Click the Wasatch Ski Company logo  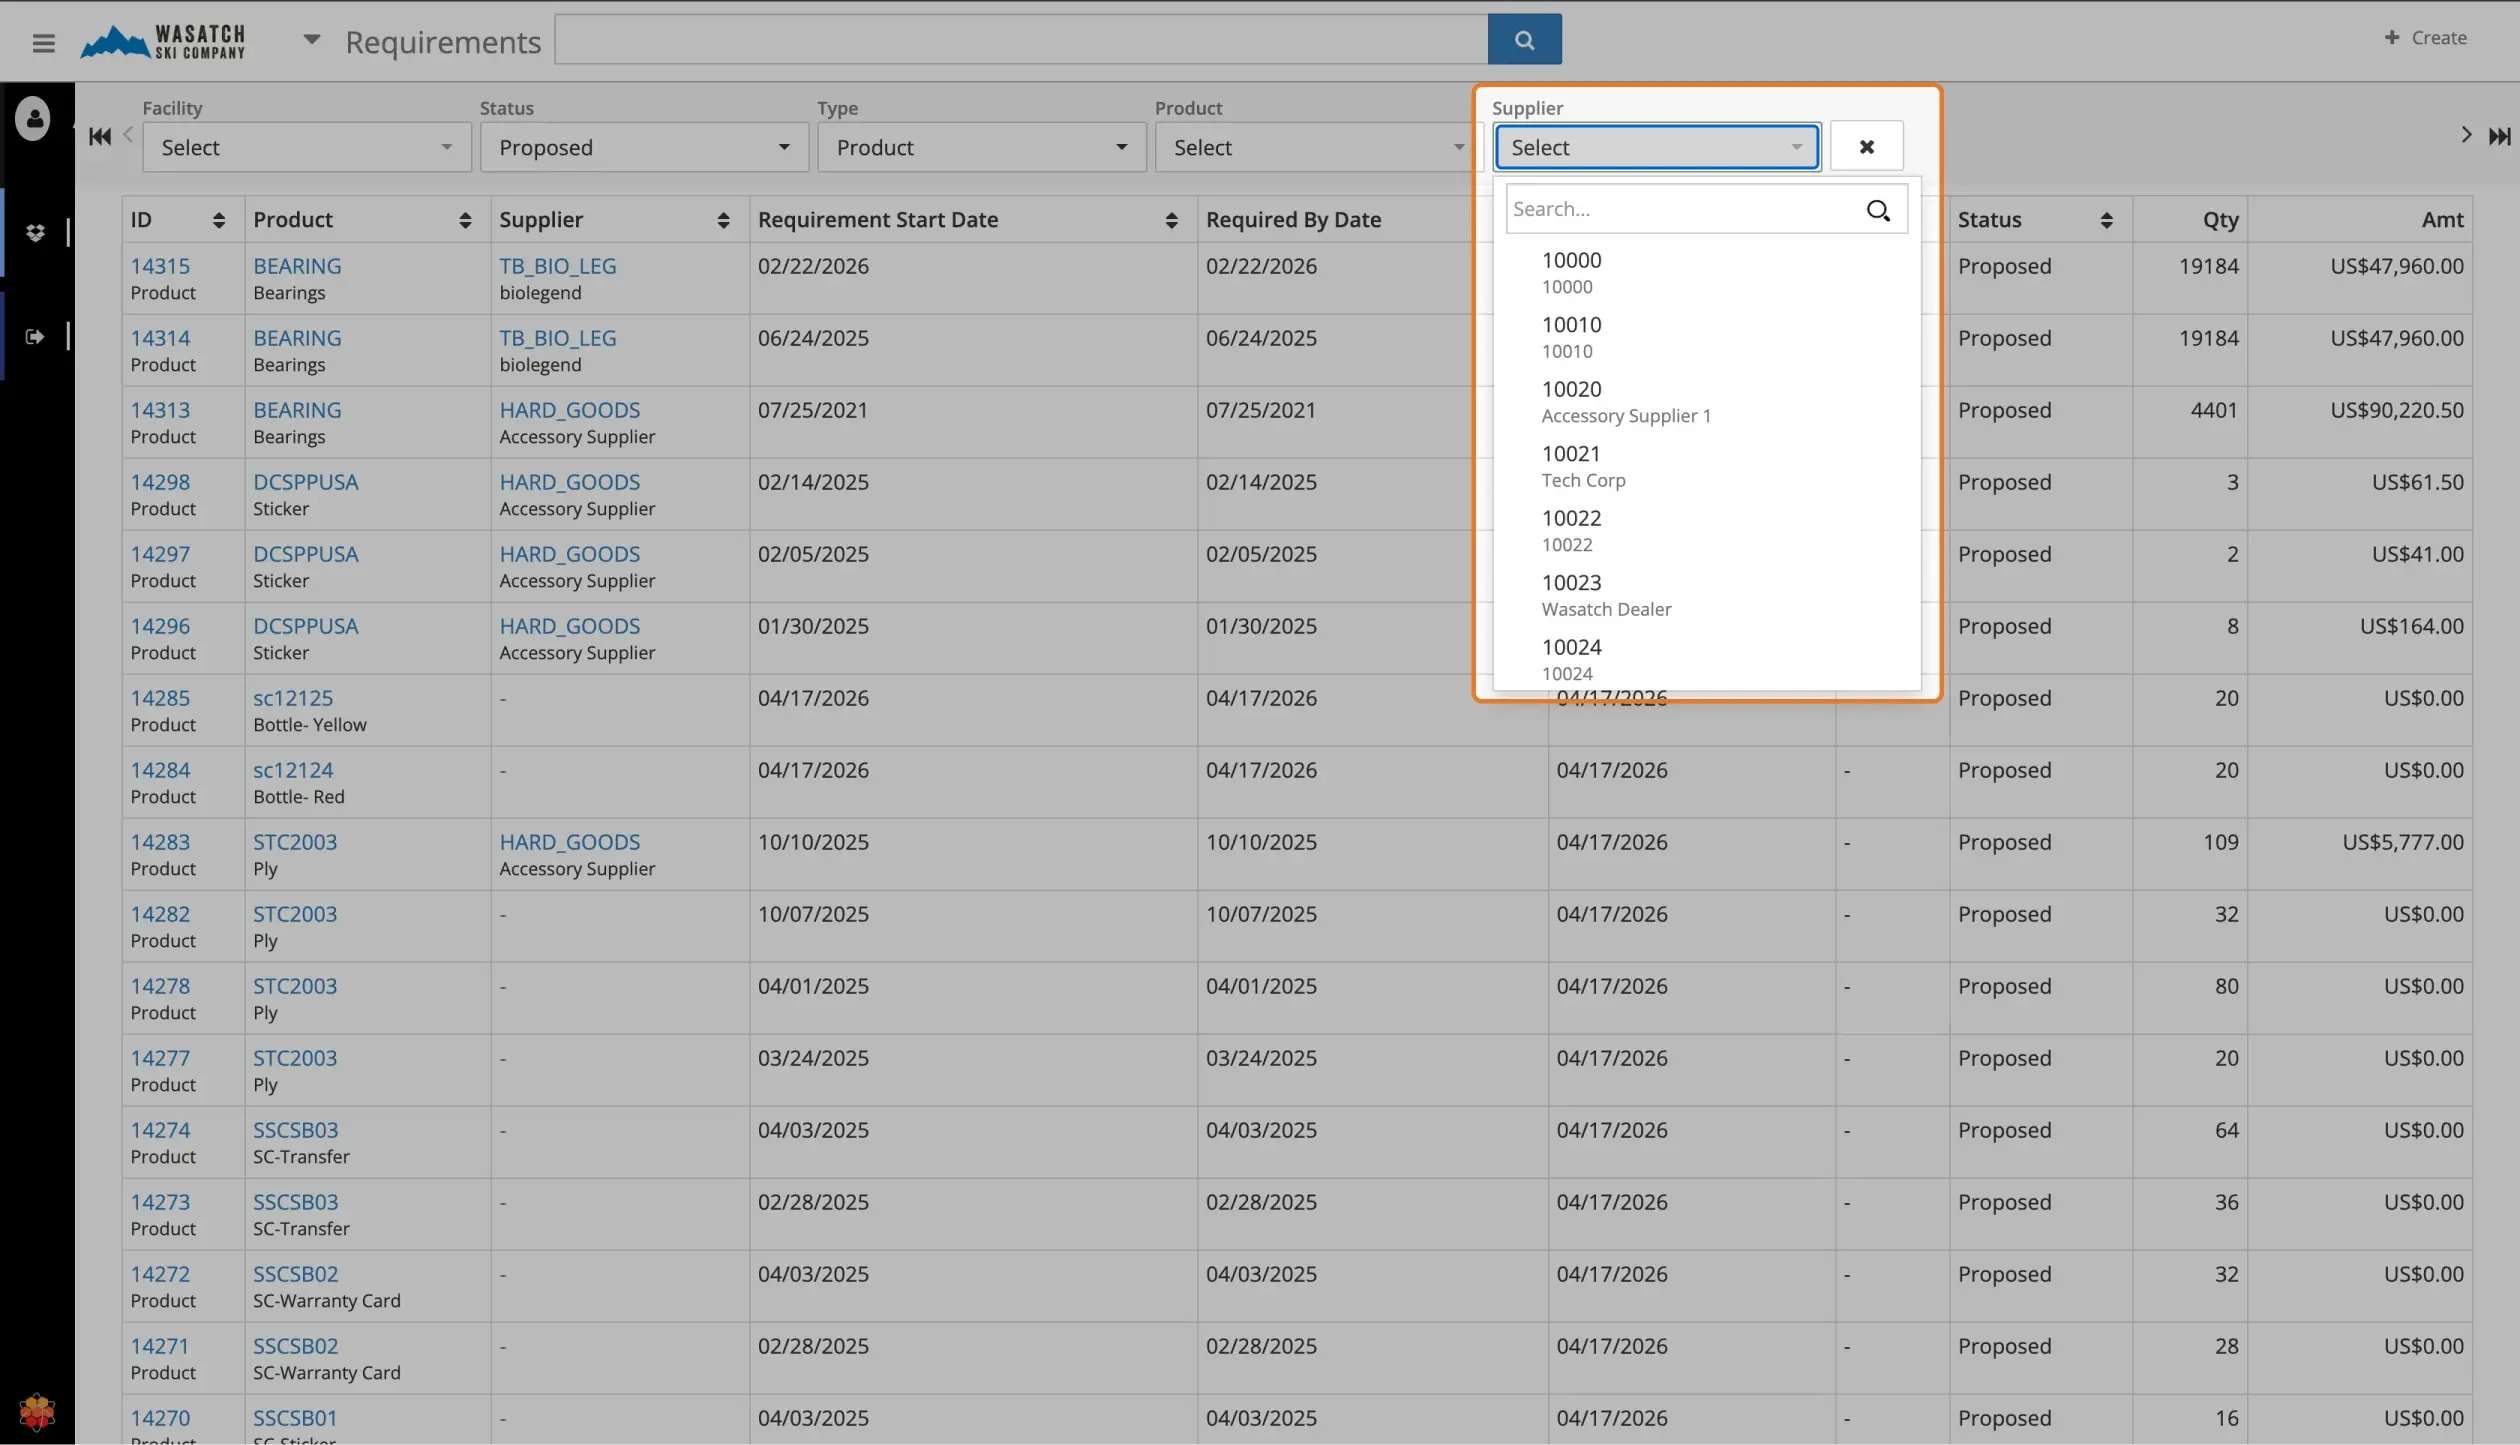[x=164, y=41]
